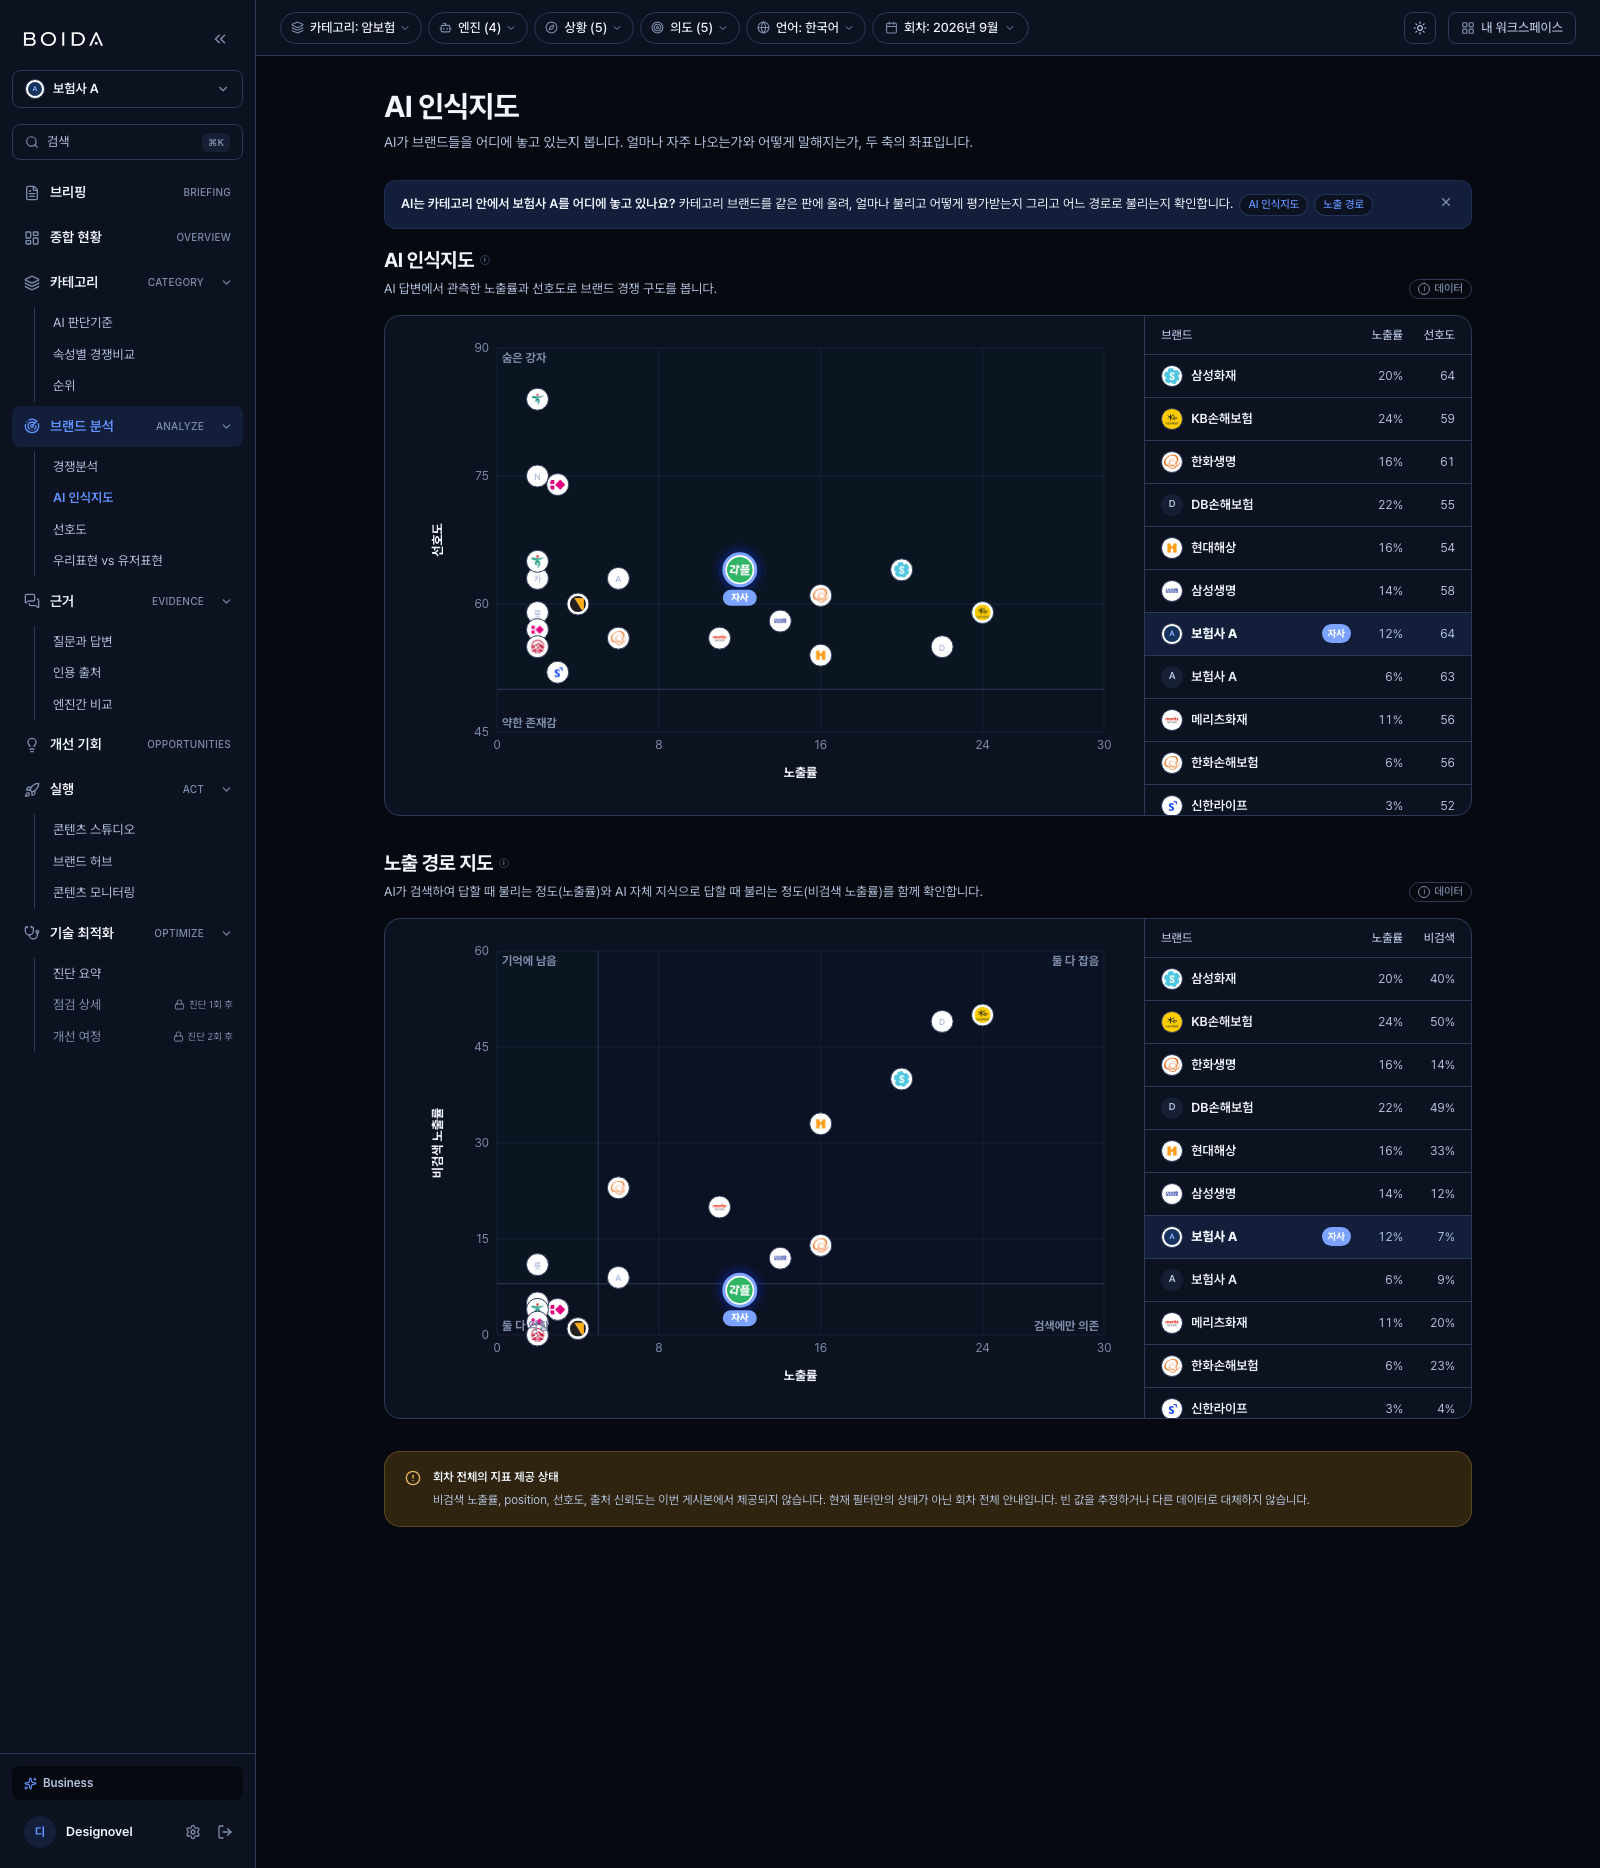Go to AI 판단기준 page
Viewport: 1600px width, 1868px height.
(83, 322)
